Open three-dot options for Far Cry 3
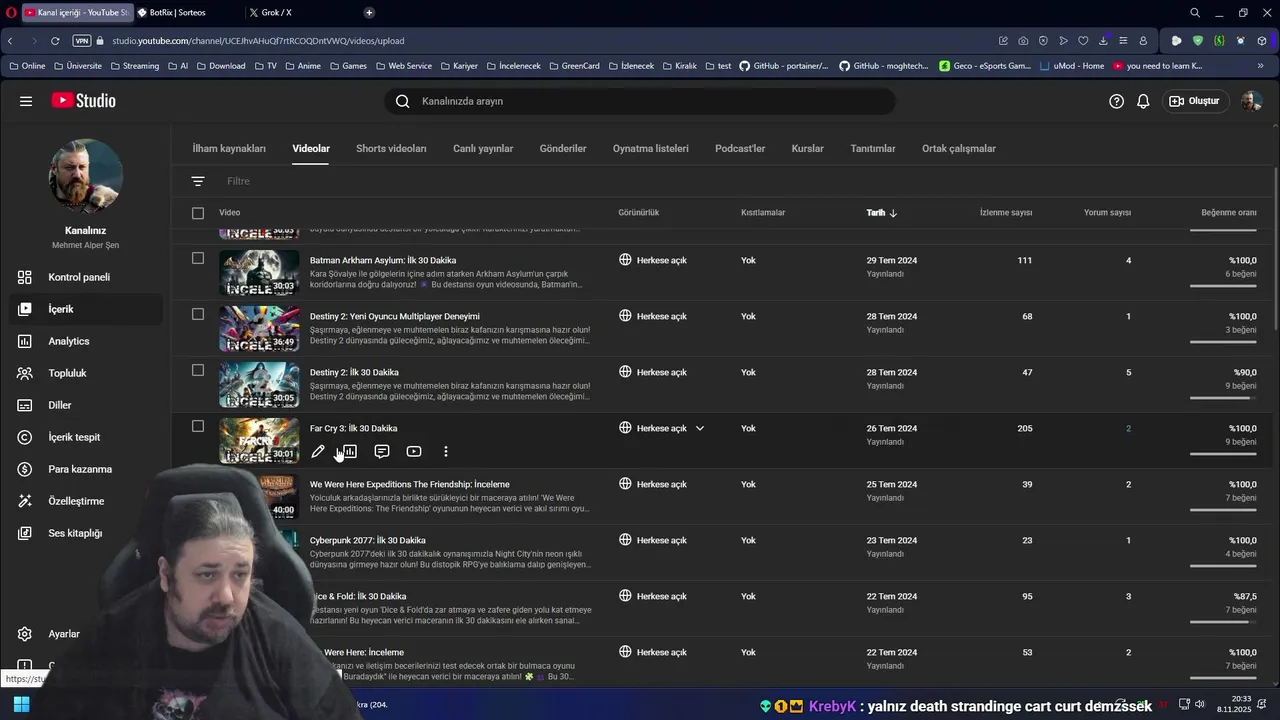The height and width of the screenshot is (720, 1280). point(446,452)
